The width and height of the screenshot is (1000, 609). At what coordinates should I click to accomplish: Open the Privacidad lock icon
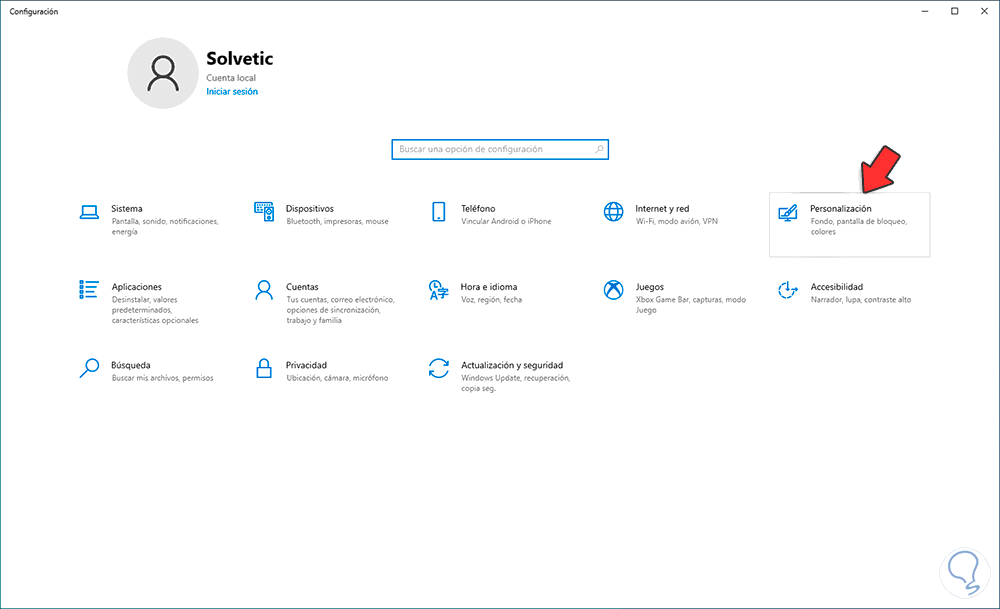(264, 368)
